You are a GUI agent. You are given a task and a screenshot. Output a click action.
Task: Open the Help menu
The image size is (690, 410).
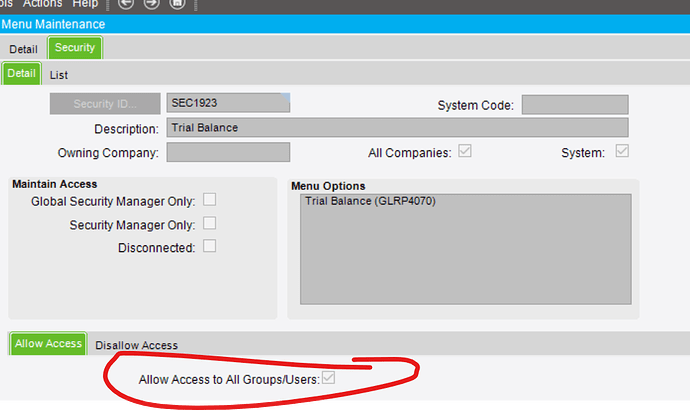click(x=85, y=4)
